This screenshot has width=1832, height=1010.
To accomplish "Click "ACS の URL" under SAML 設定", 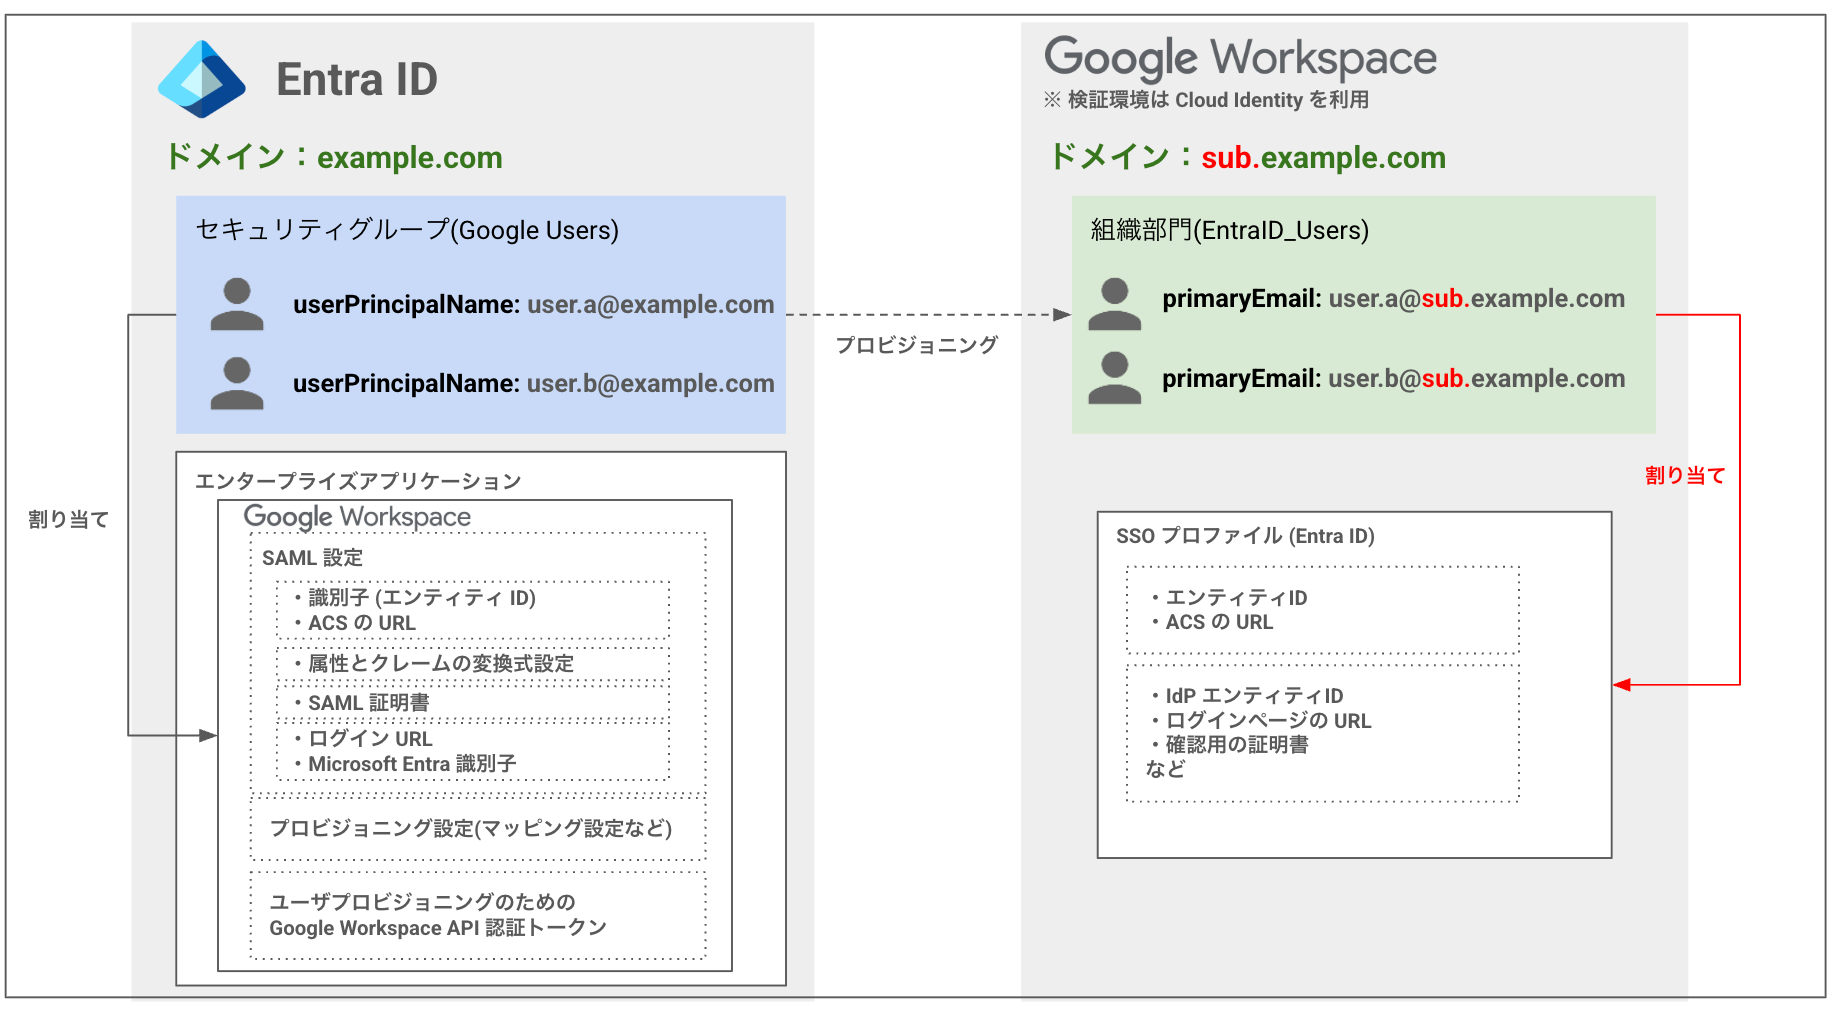I will tap(362, 623).
